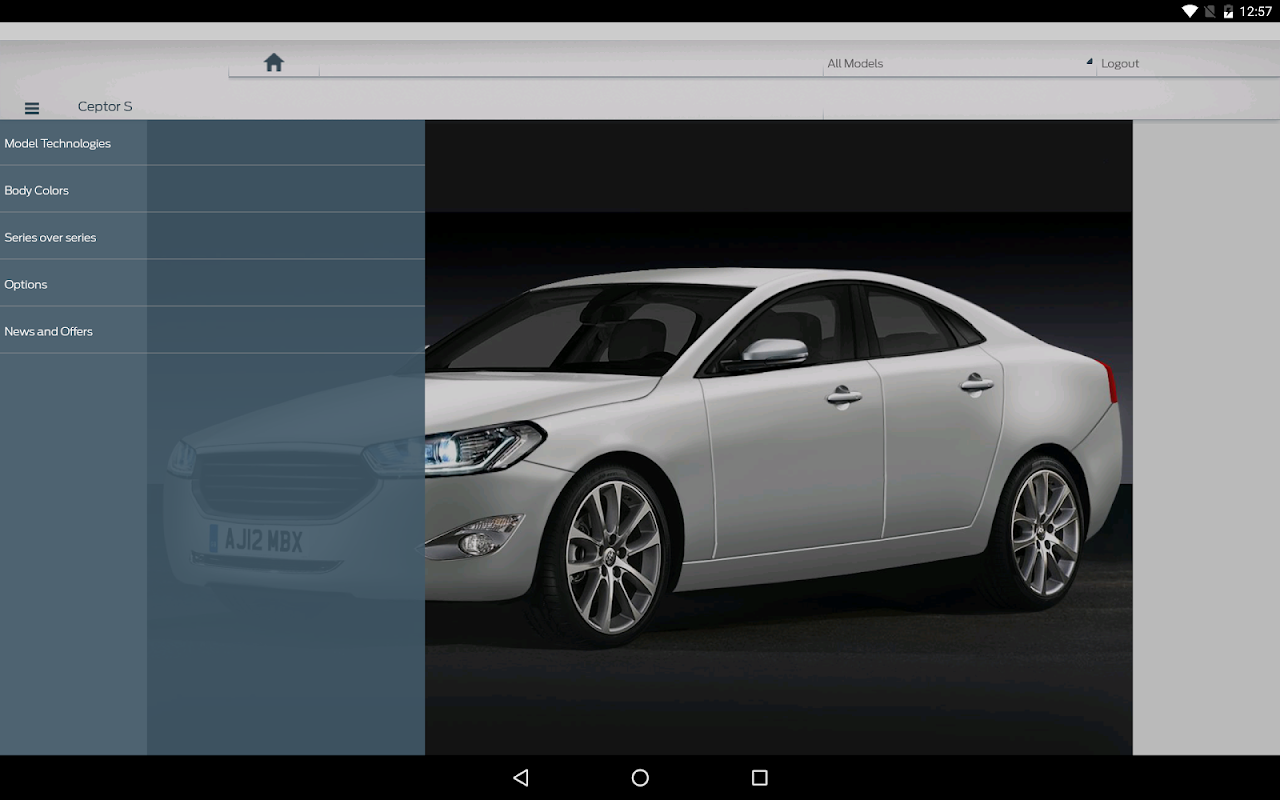
Task: Tap the white Ceptor S car image
Action: click(778, 437)
